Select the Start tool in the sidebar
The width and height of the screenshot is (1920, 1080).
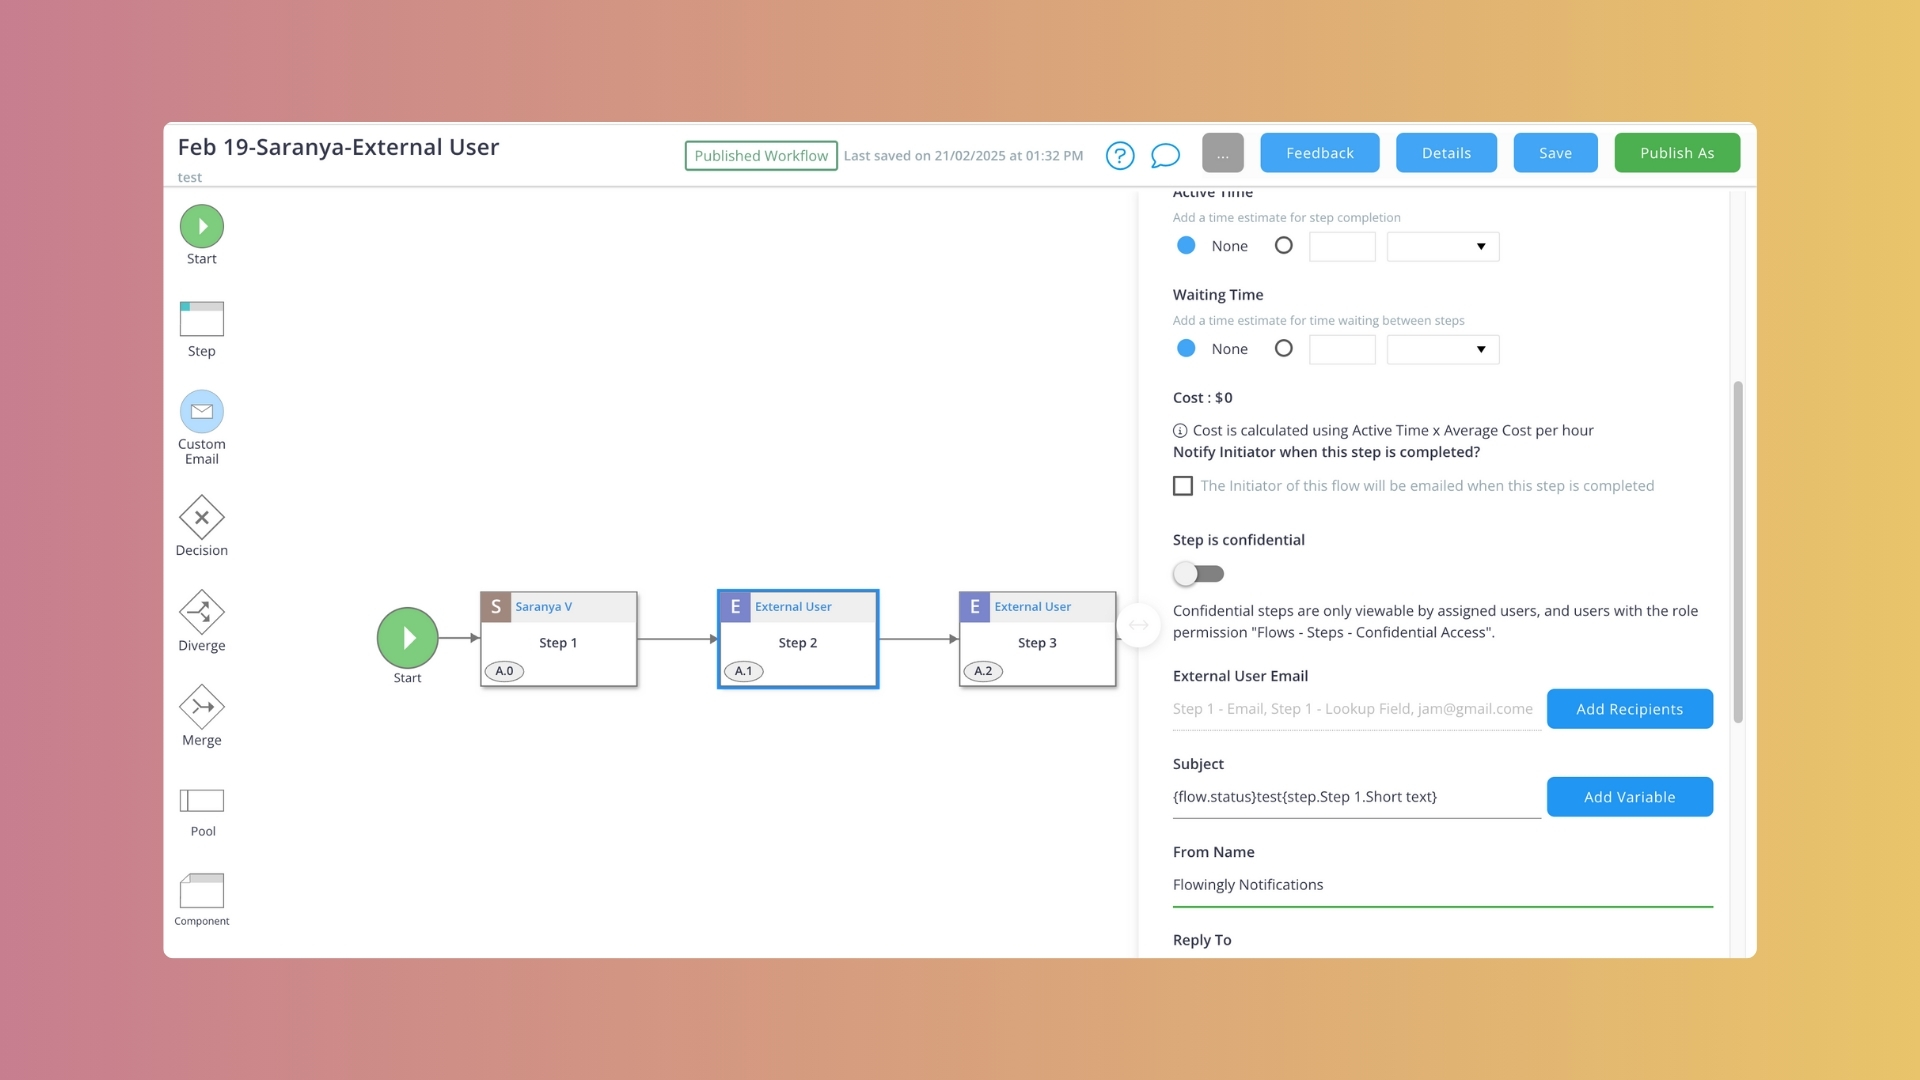point(200,226)
